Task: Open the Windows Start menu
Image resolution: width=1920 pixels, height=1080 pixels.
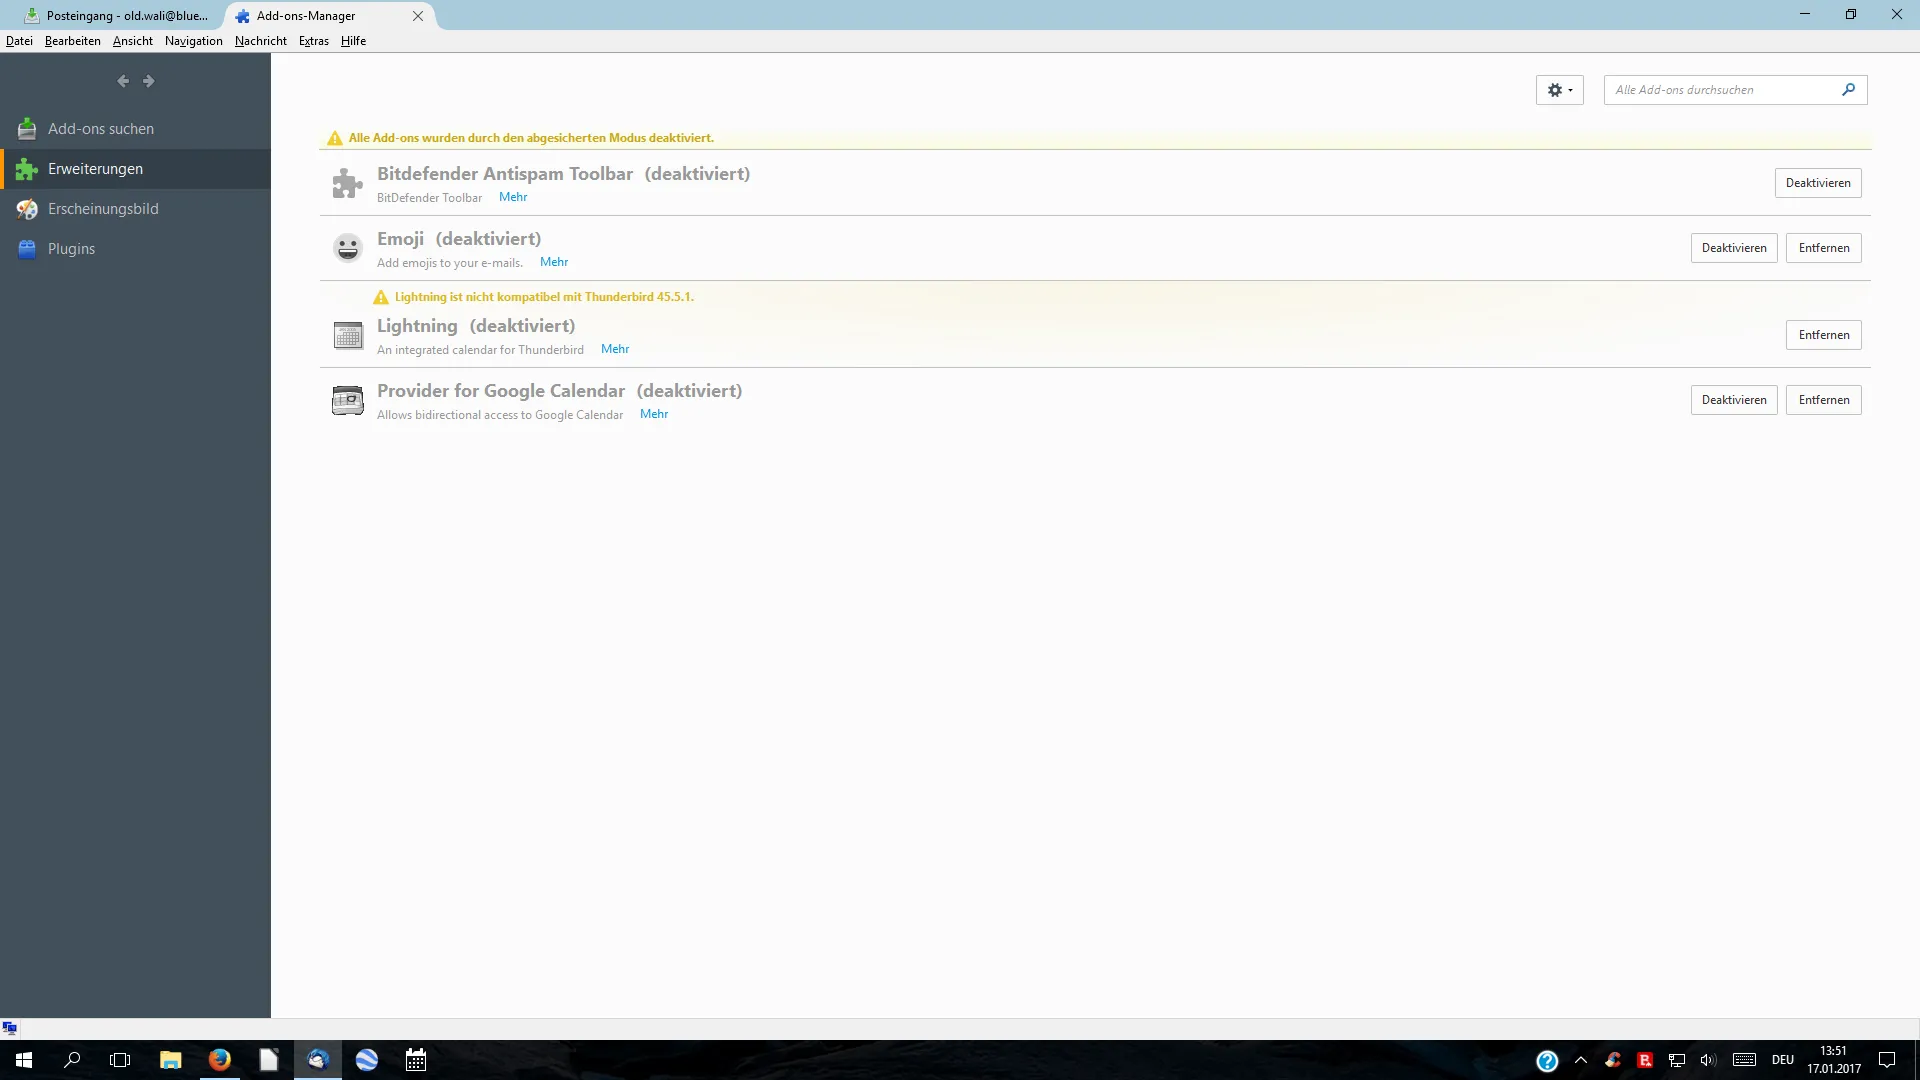Action: click(24, 1060)
